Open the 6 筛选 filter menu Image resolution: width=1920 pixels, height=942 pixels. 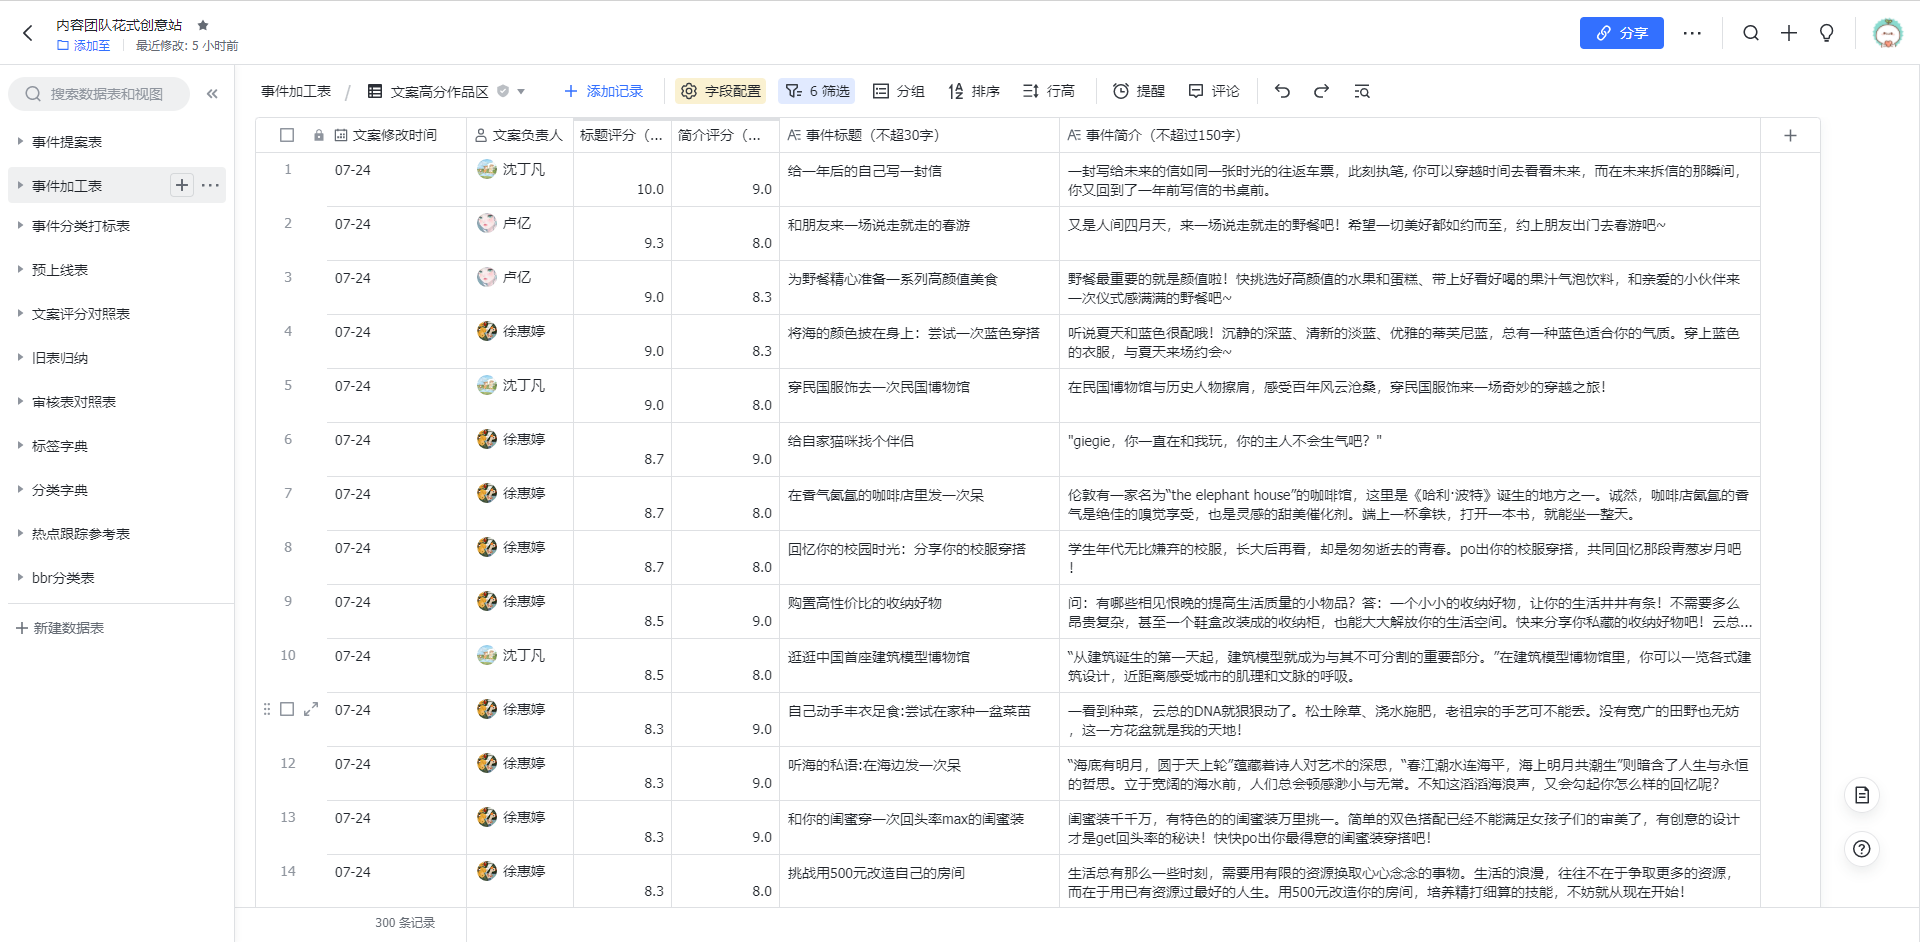pos(817,91)
